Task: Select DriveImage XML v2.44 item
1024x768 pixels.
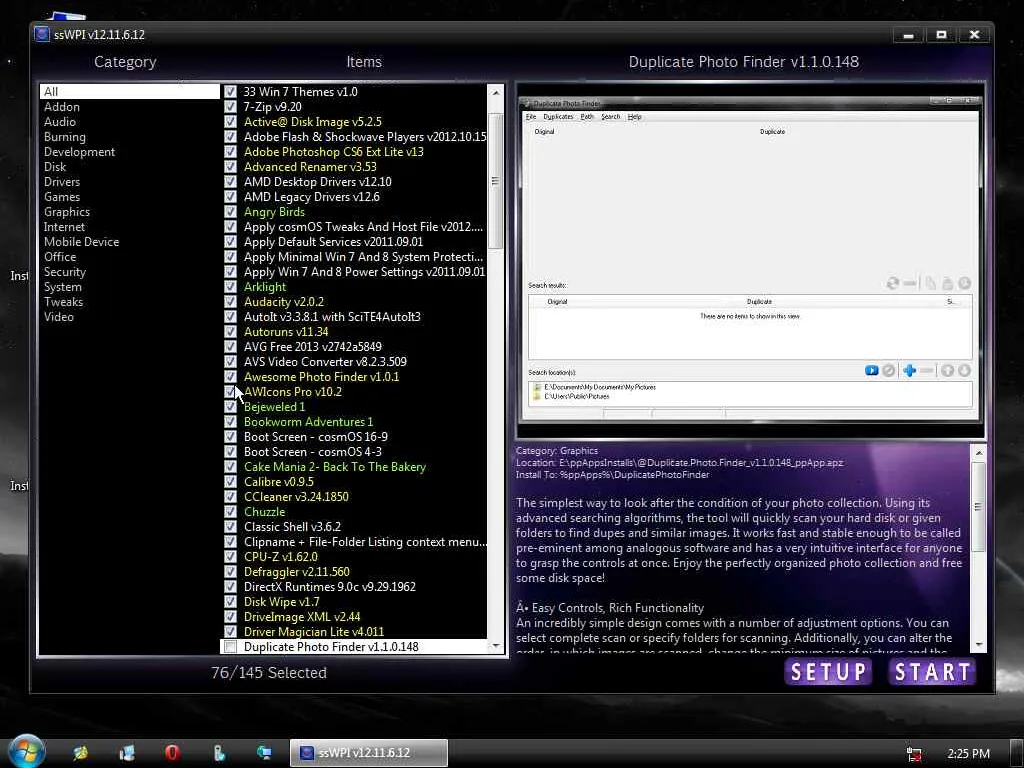Action: pos(302,617)
